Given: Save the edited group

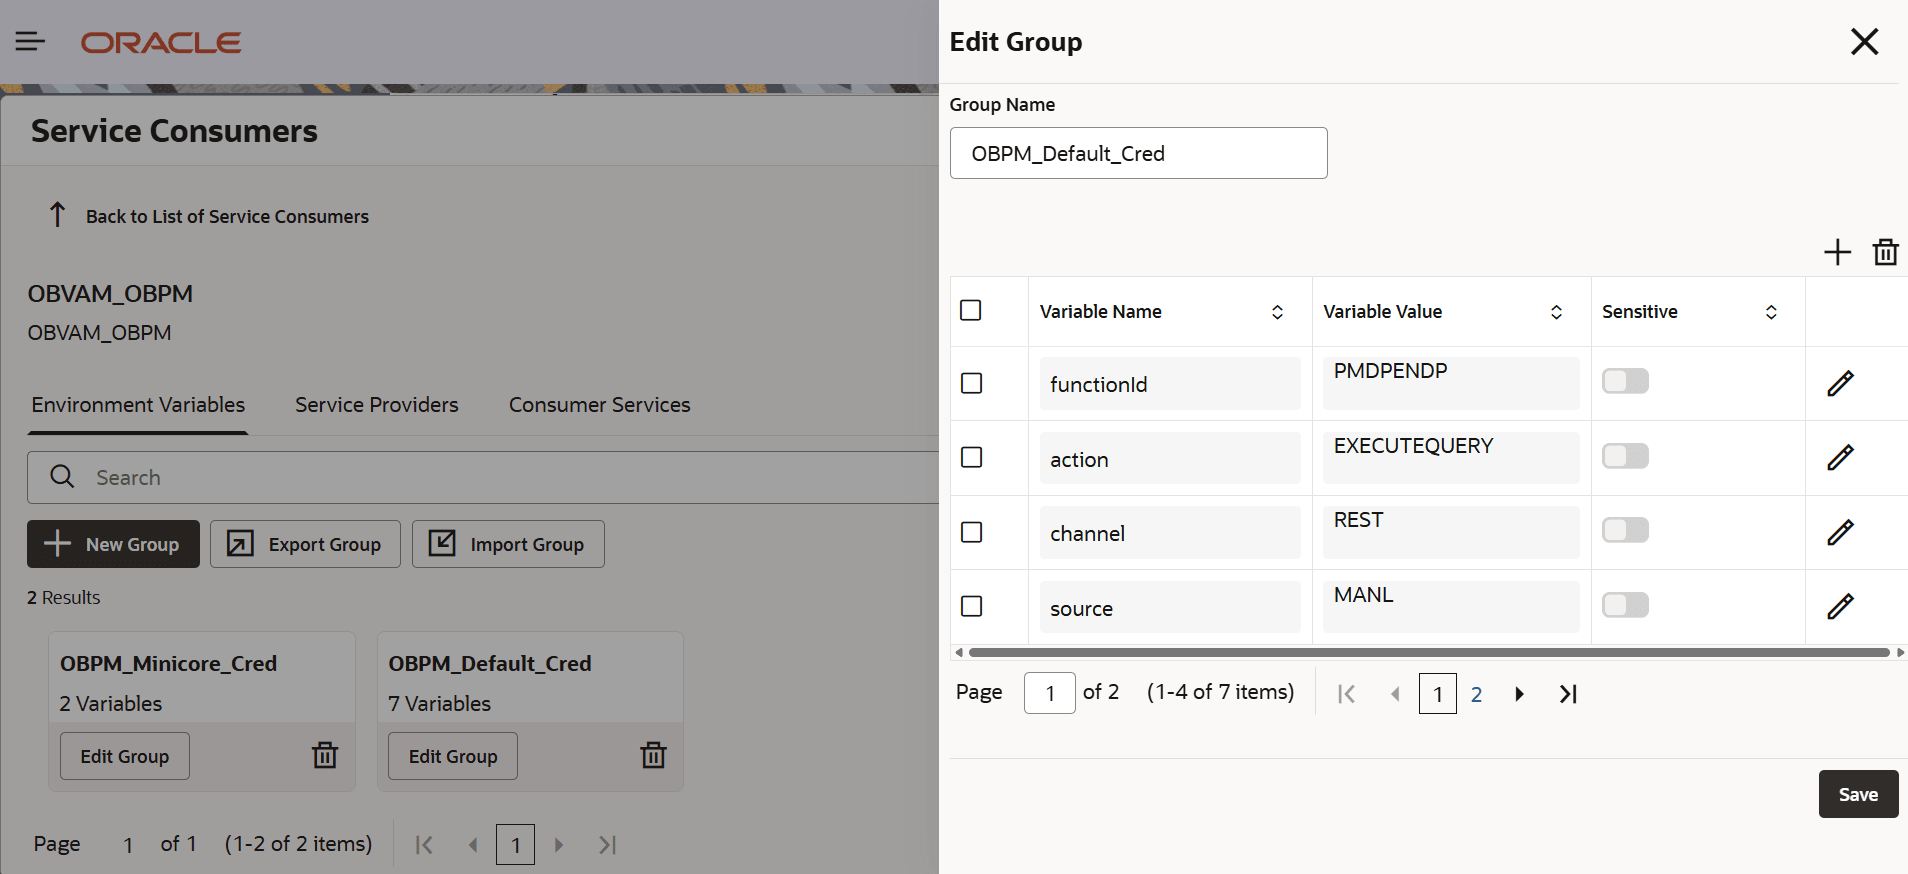Looking at the screenshot, I should (x=1857, y=794).
